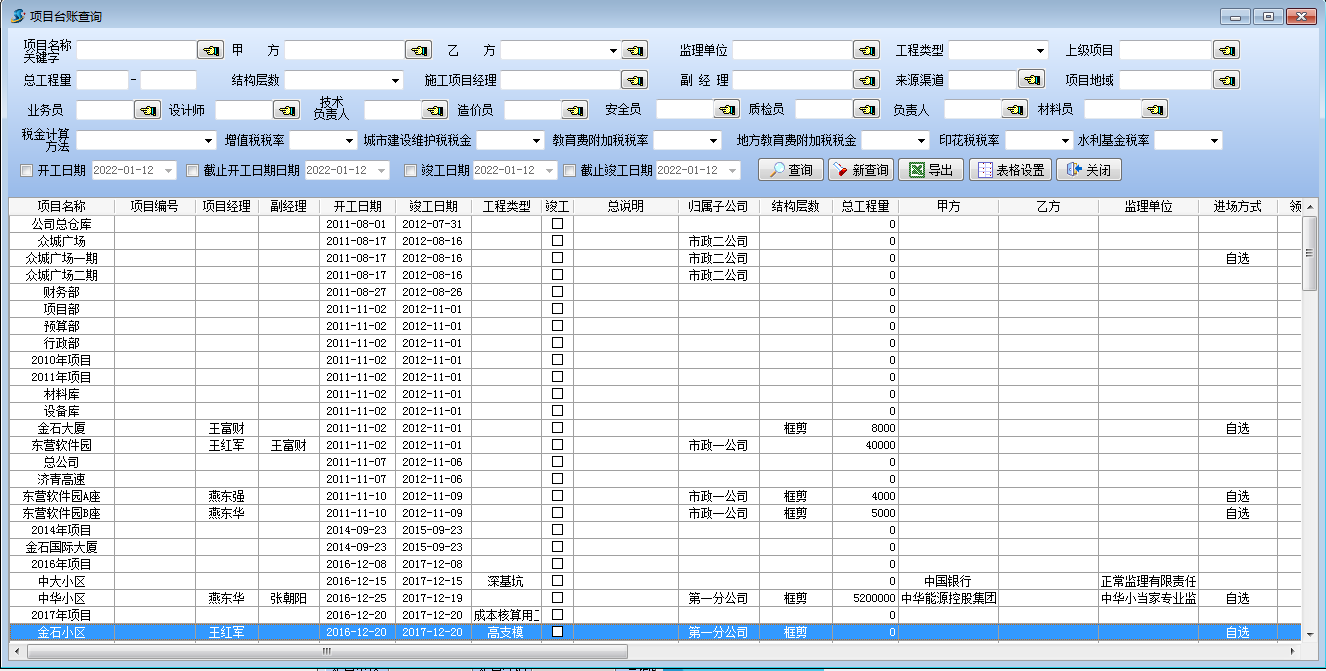Sort by 项目名称 column header
The height and width of the screenshot is (671, 1326).
pyautogui.click(x=61, y=207)
